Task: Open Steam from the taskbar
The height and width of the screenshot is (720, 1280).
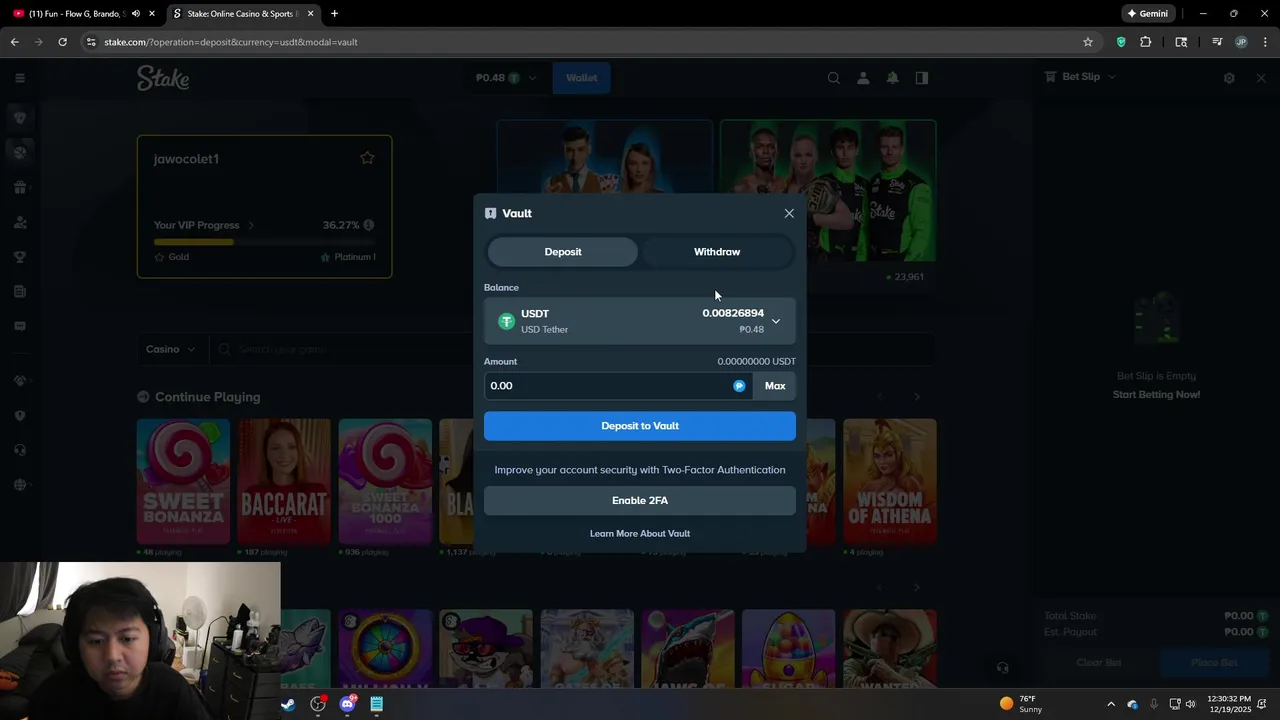Action: [287, 704]
